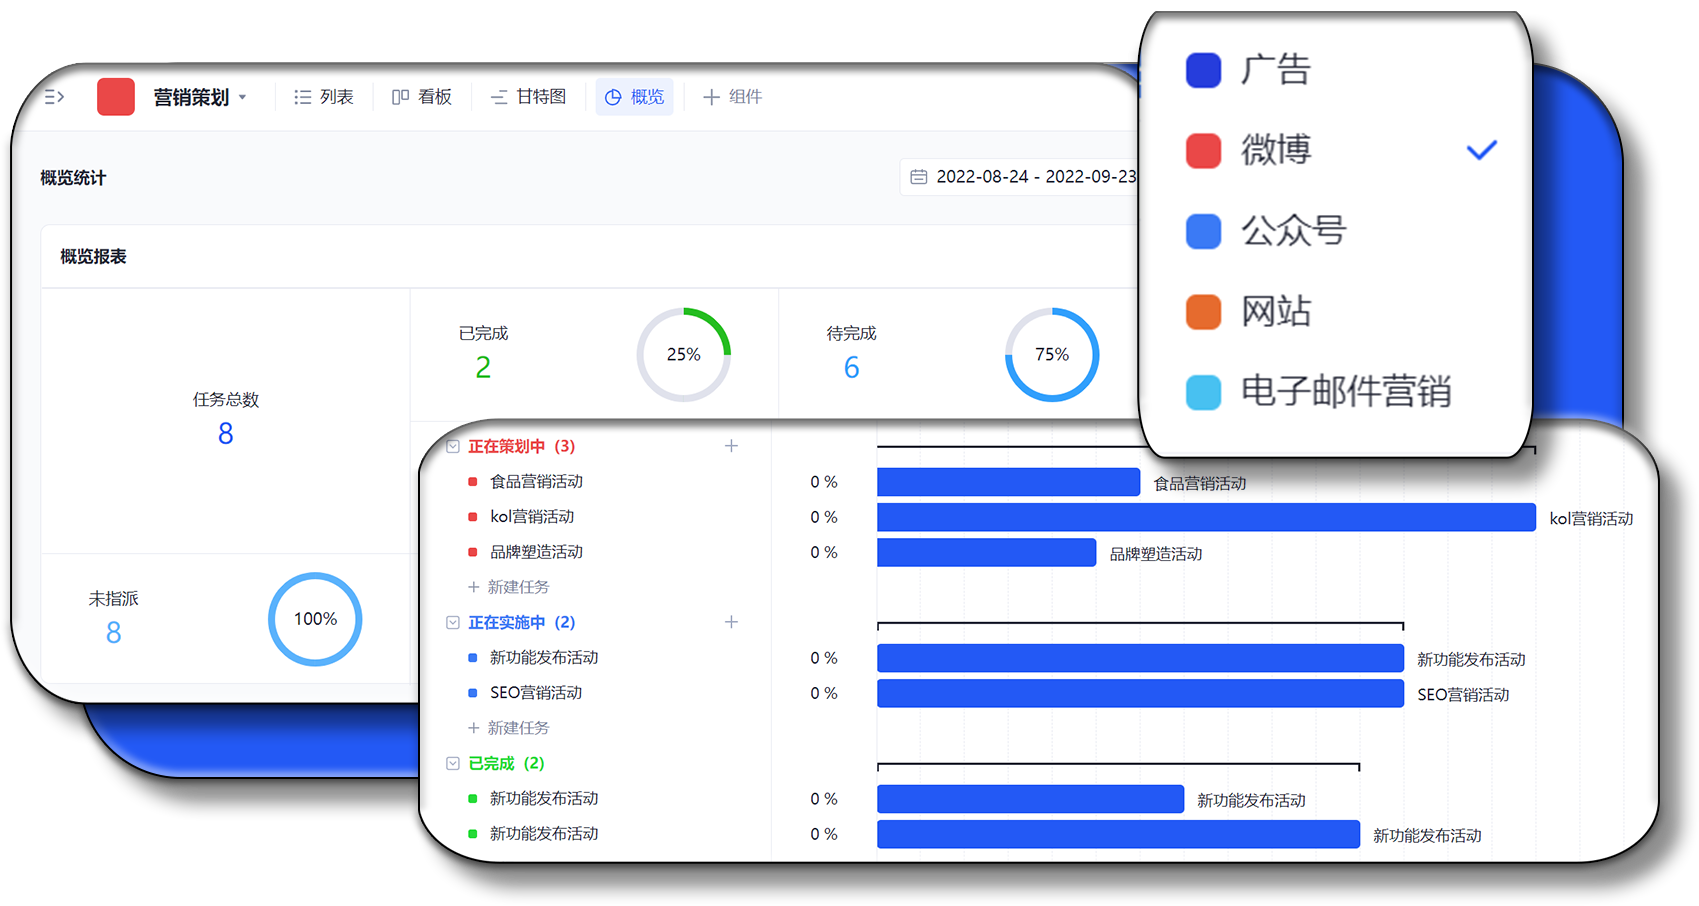The image size is (1699, 906).
Task: Collapse the 正在实施中 task group
Action: [x=453, y=623]
